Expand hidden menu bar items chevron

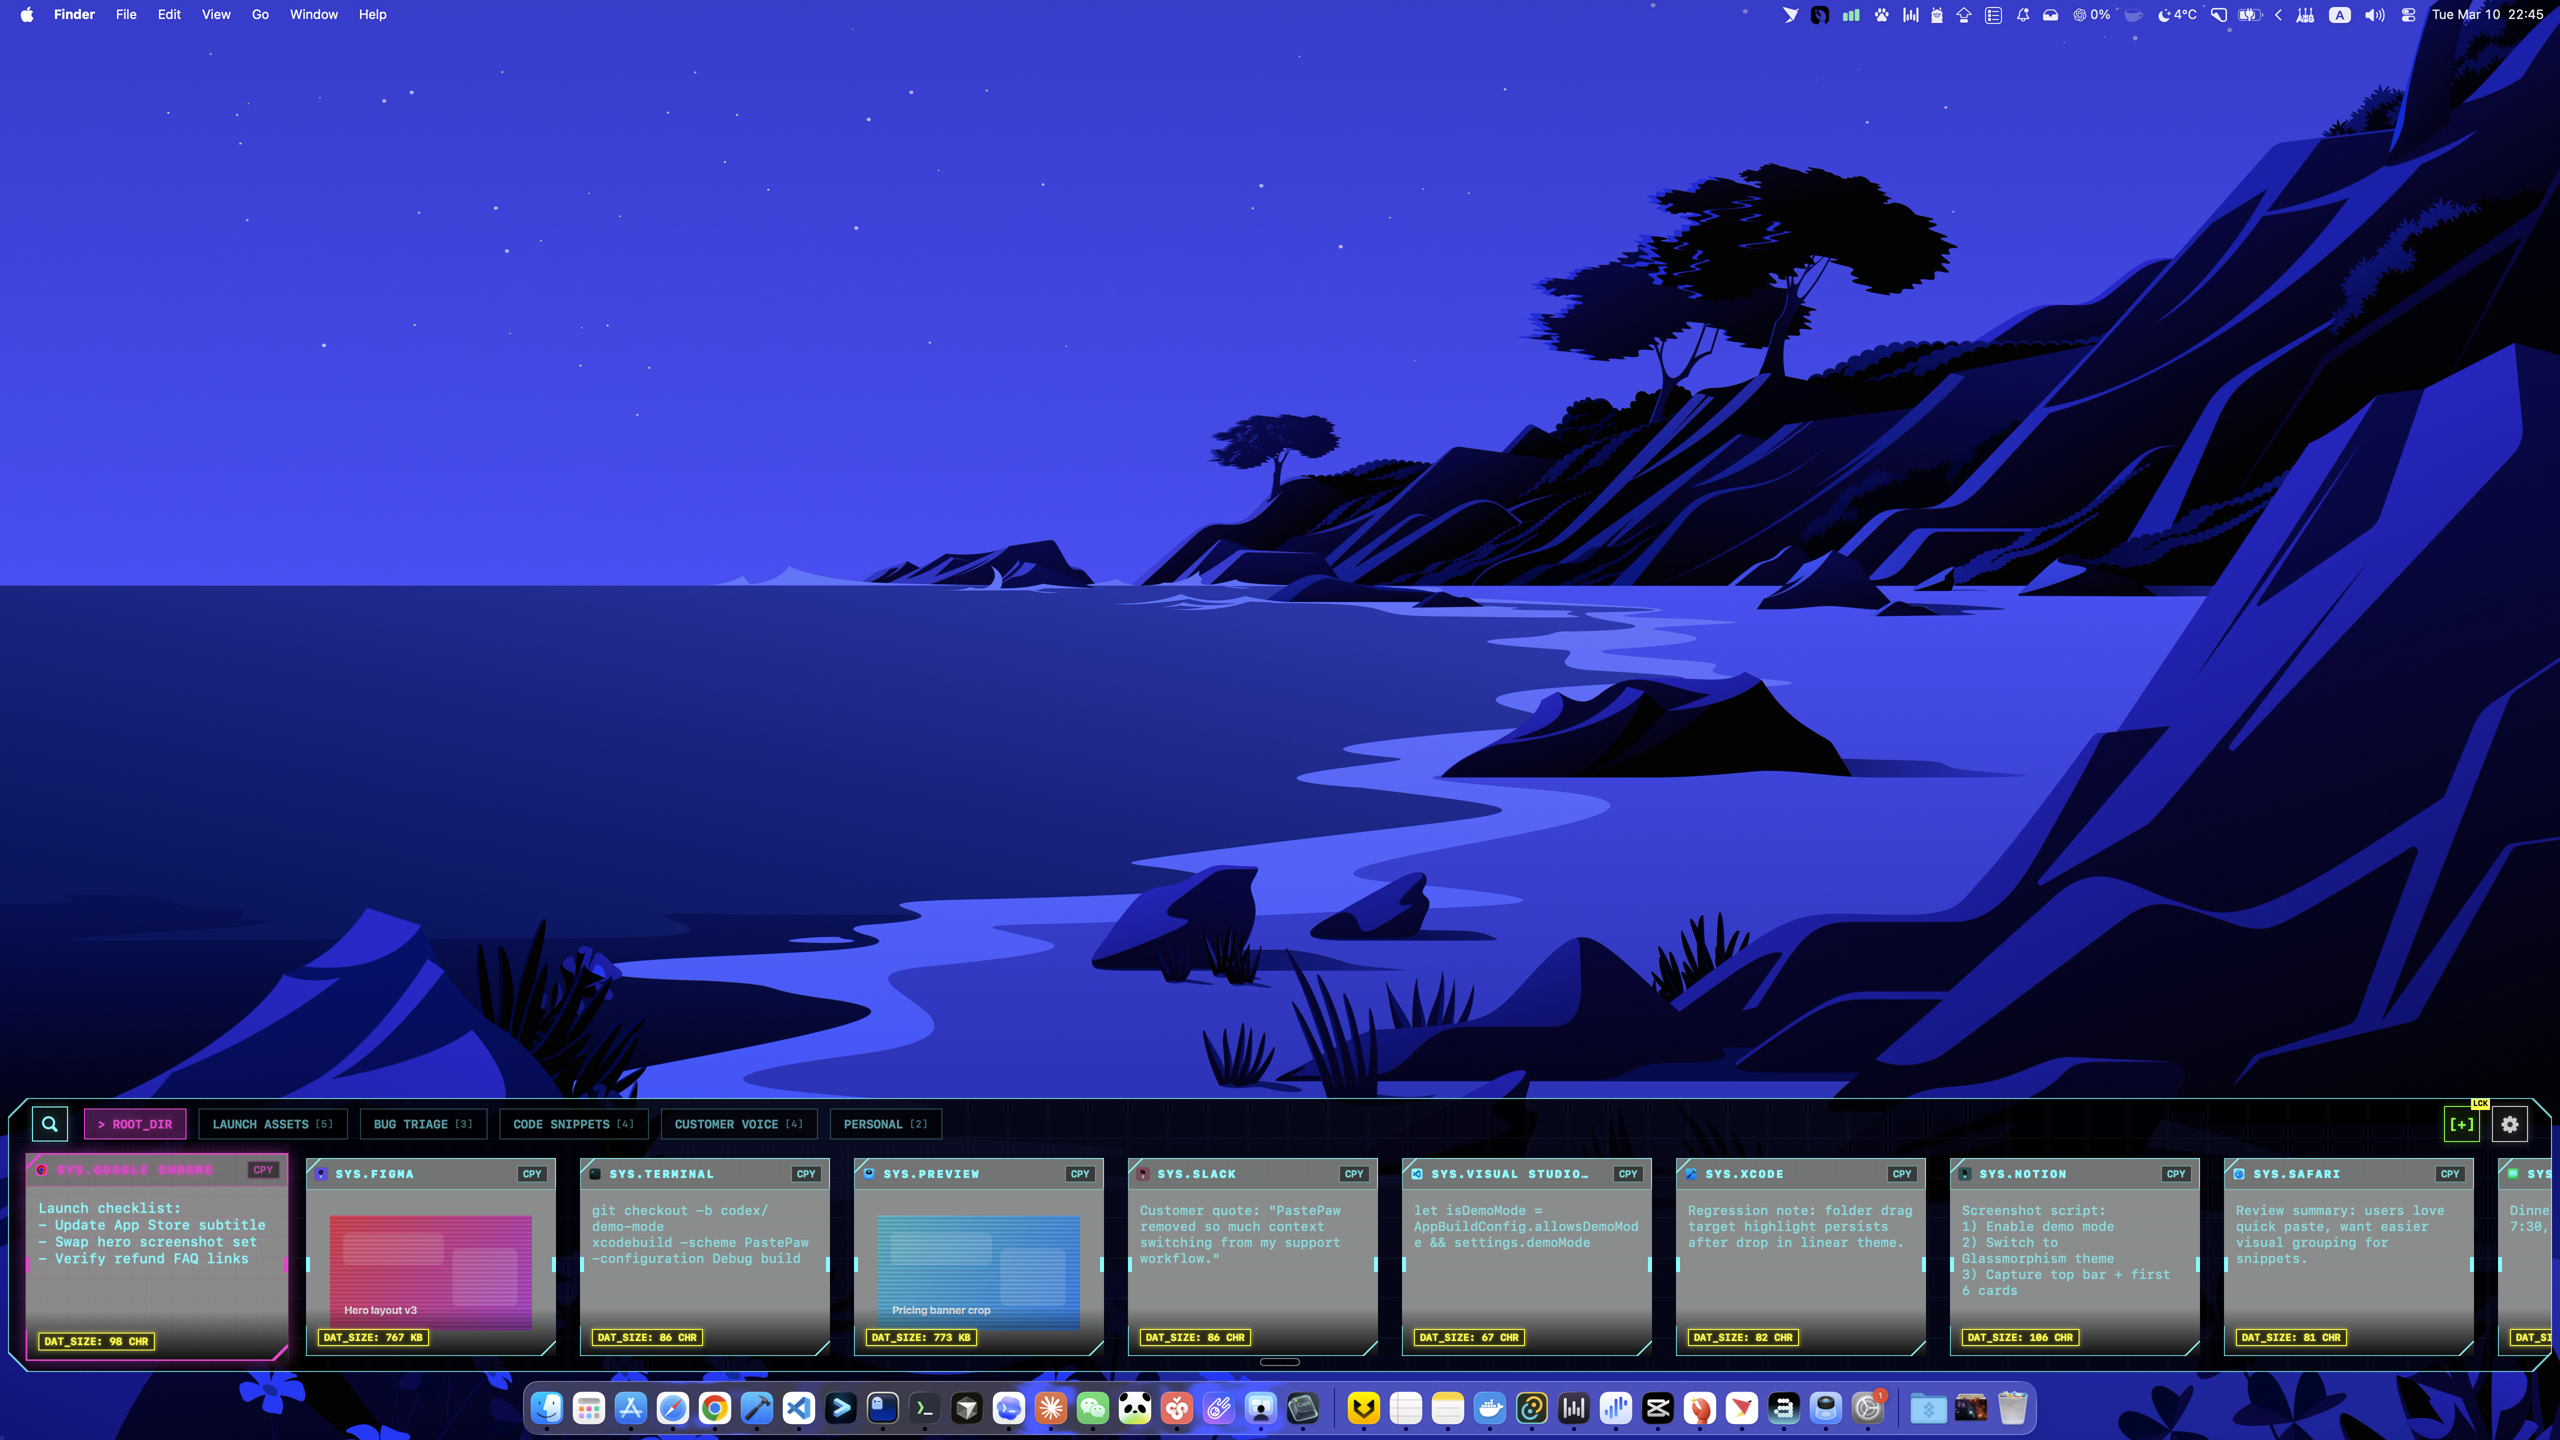[2278, 15]
